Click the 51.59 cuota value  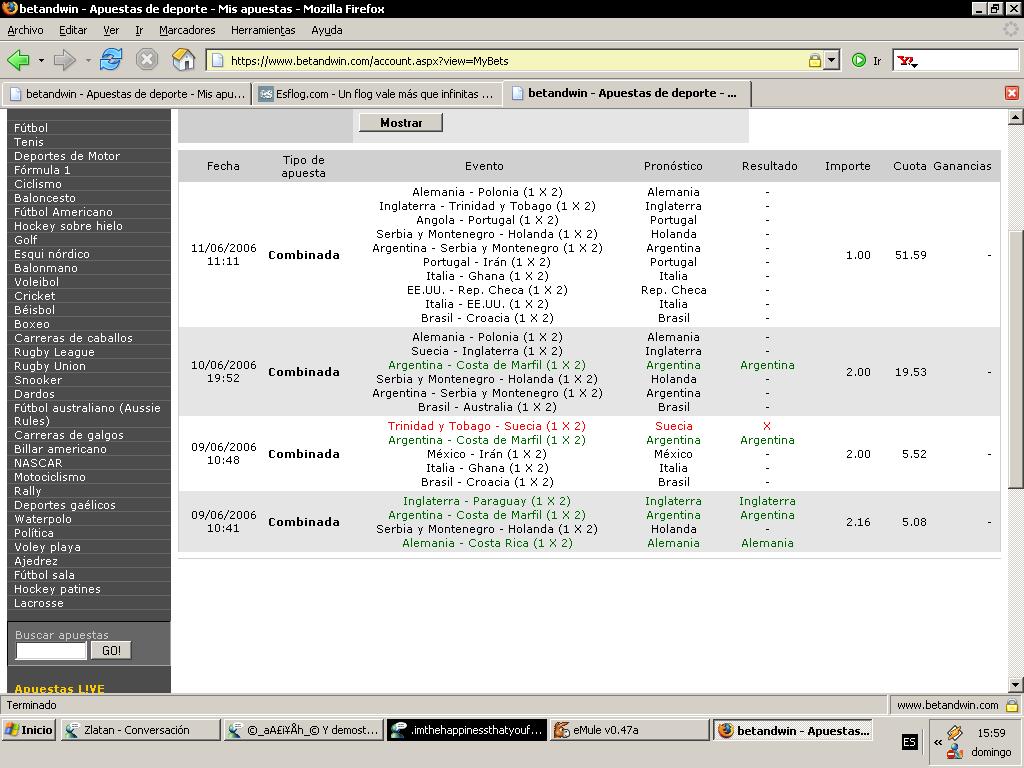coord(910,255)
